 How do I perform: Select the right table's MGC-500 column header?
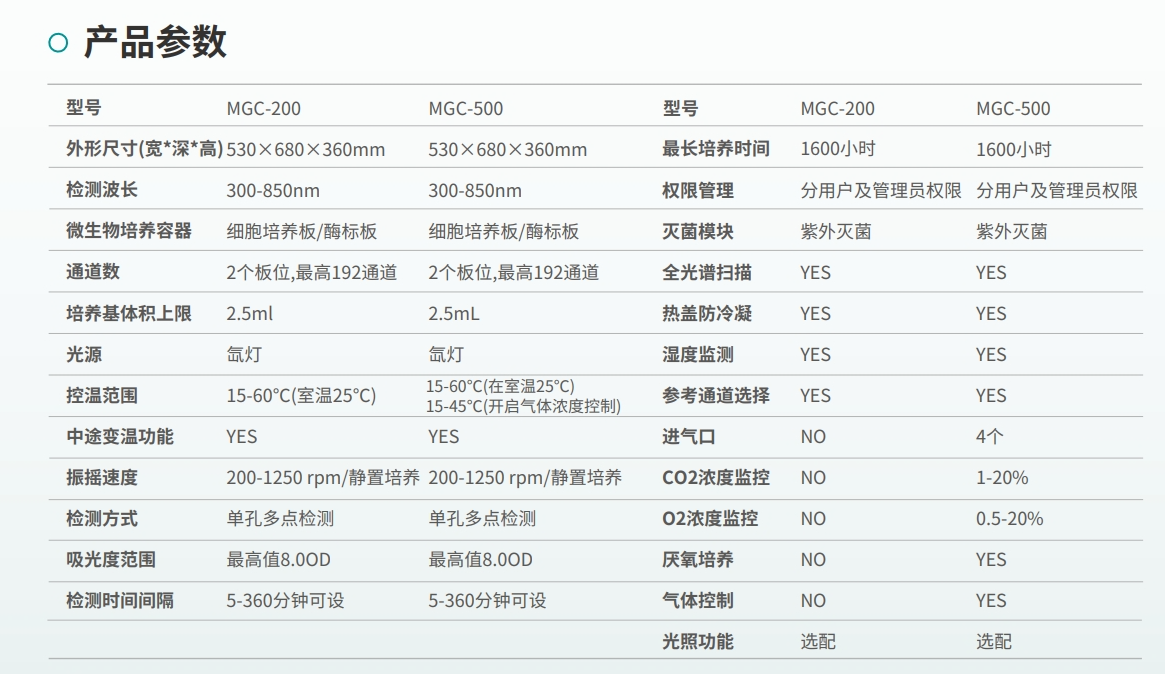pos(1013,109)
